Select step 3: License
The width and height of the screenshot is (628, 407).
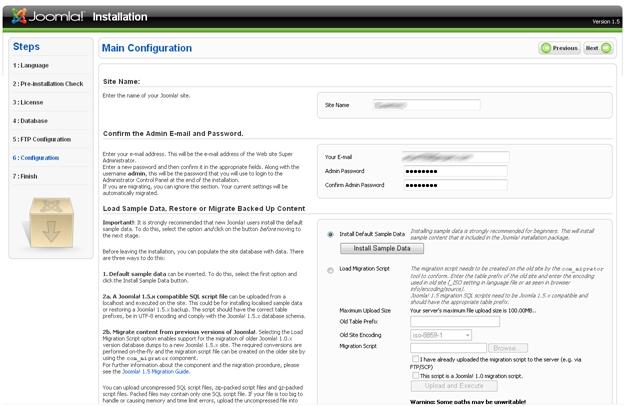(x=28, y=102)
